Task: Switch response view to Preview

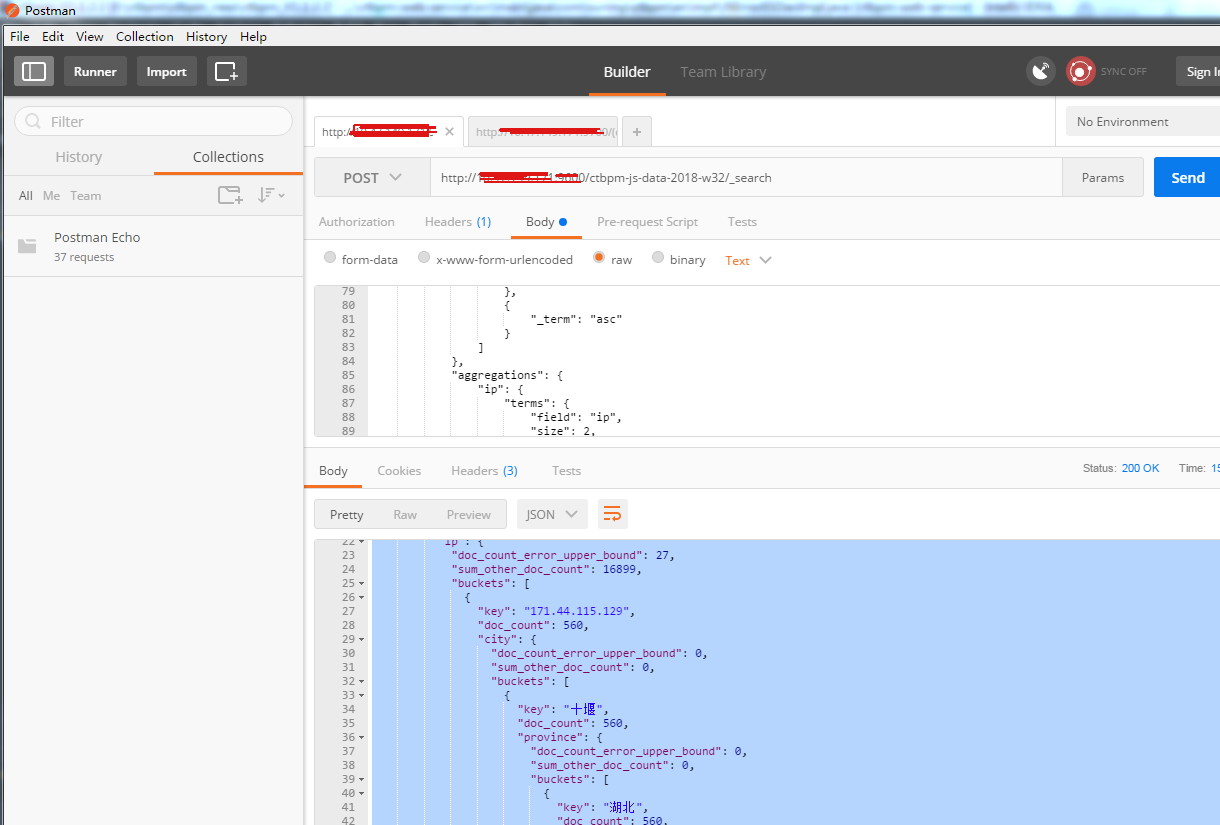Action: coord(468,514)
